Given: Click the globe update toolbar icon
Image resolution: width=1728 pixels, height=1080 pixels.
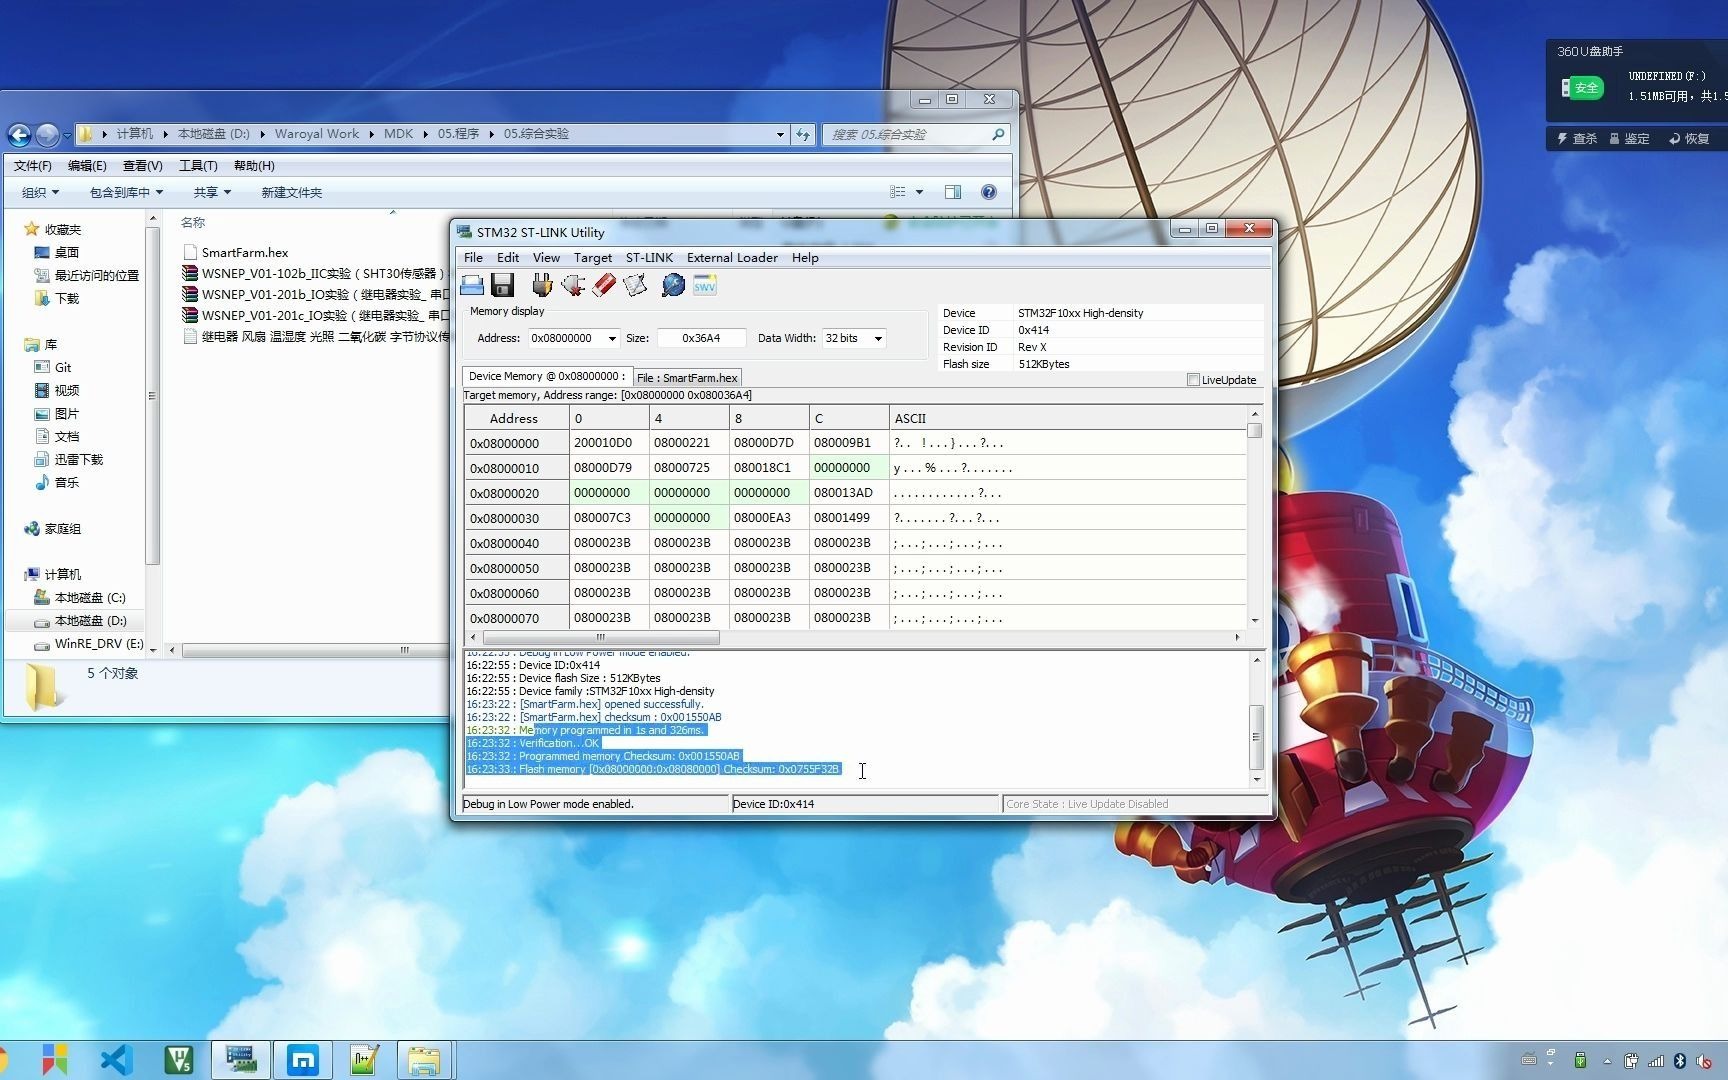Looking at the screenshot, I should pyautogui.click(x=673, y=286).
